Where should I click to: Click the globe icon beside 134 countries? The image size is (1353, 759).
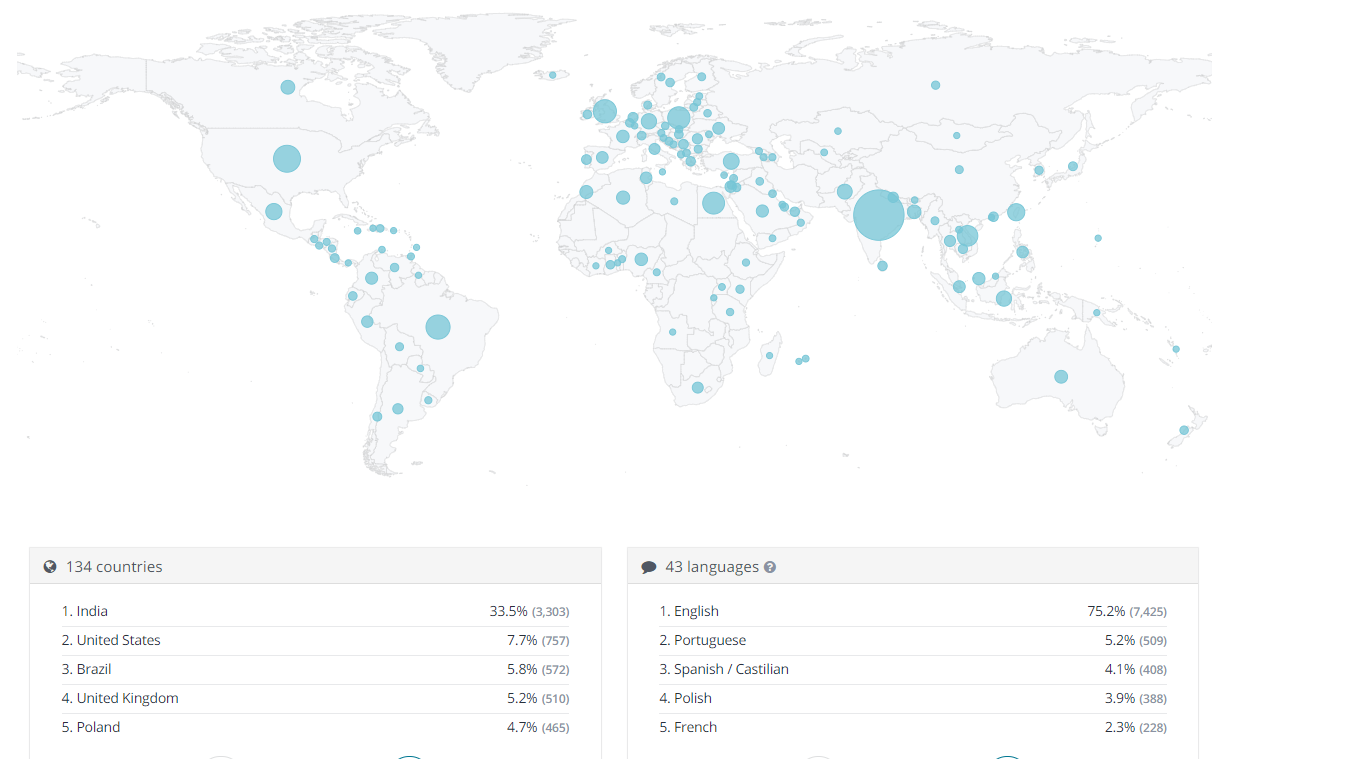(50, 567)
